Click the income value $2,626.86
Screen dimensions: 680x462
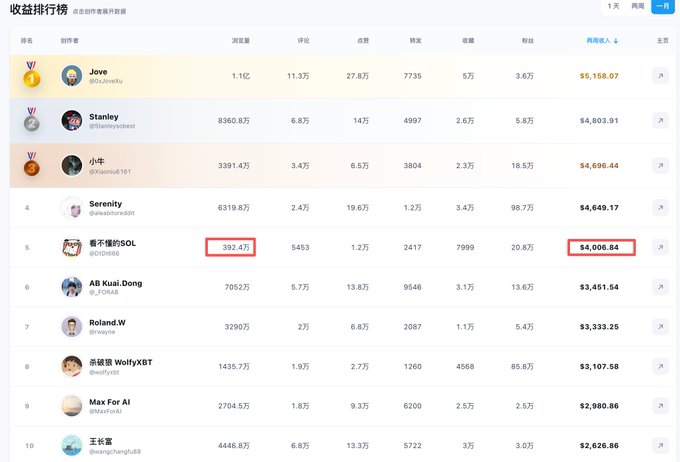click(x=599, y=446)
